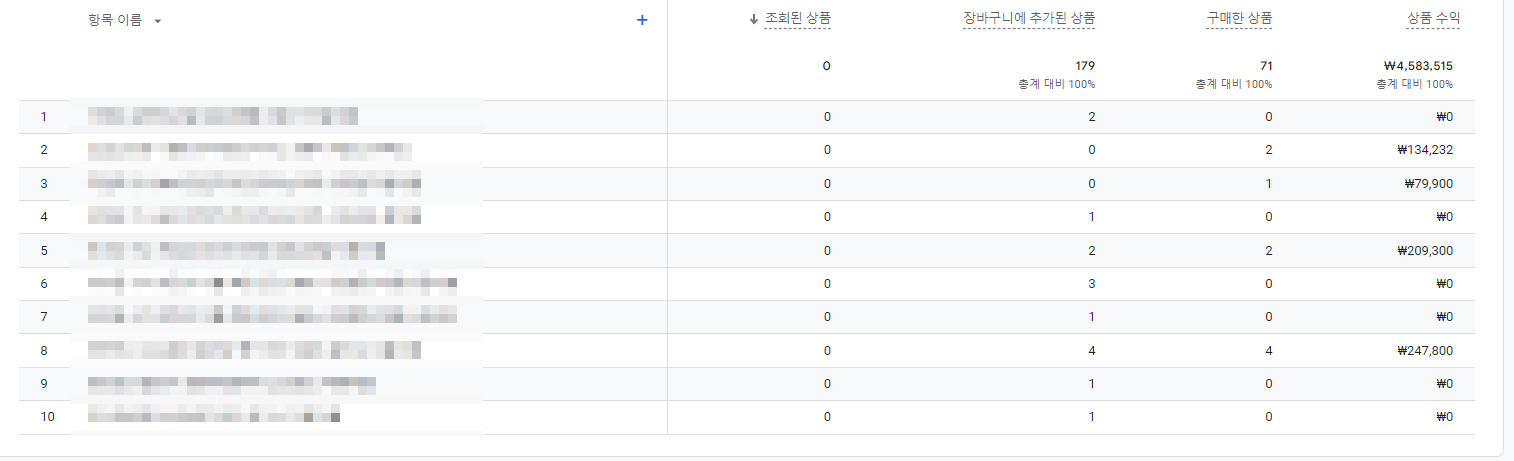Click blurred item name in row 9

point(231,384)
